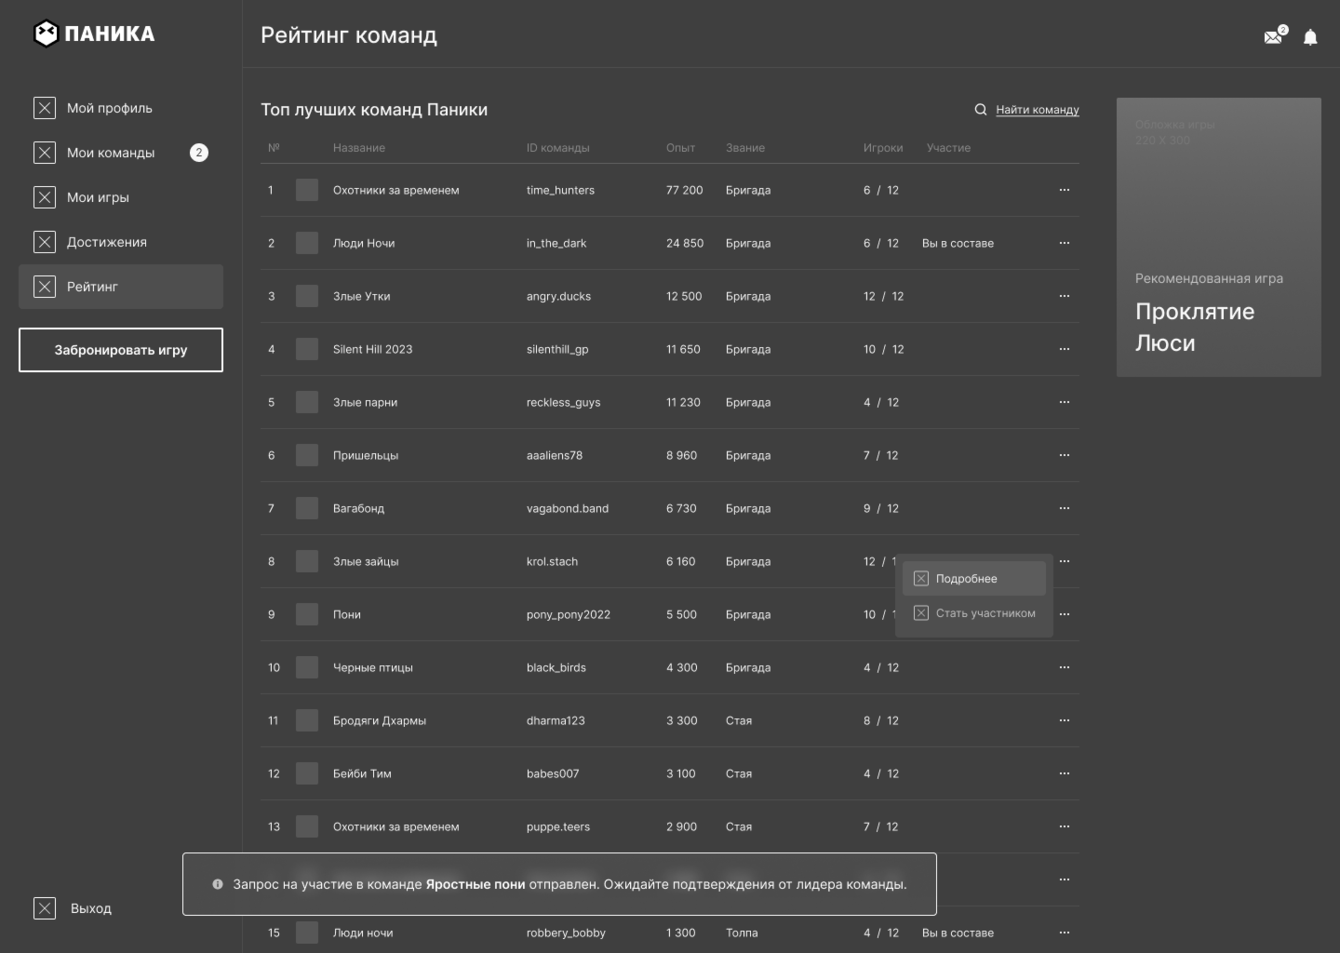Go to Мои игры section
The height and width of the screenshot is (953, 1340).
coord(98,198)
